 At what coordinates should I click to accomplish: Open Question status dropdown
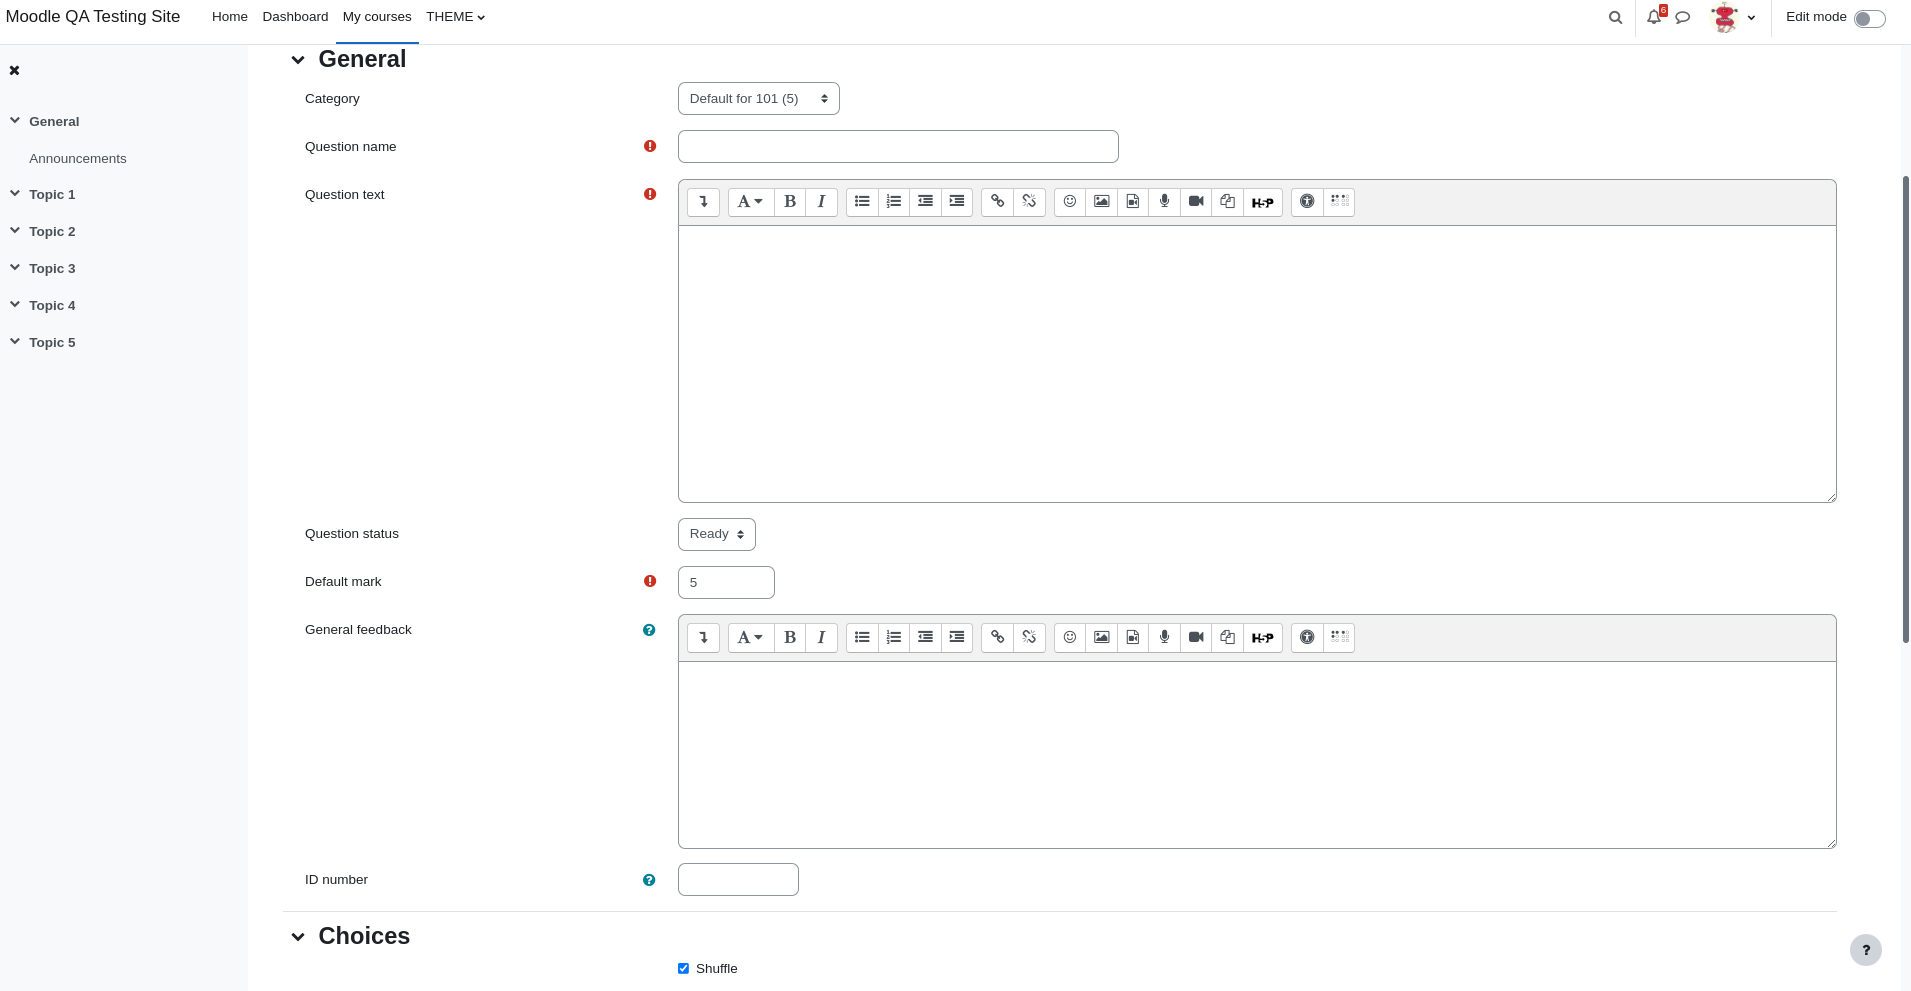(x=717, y=534)
